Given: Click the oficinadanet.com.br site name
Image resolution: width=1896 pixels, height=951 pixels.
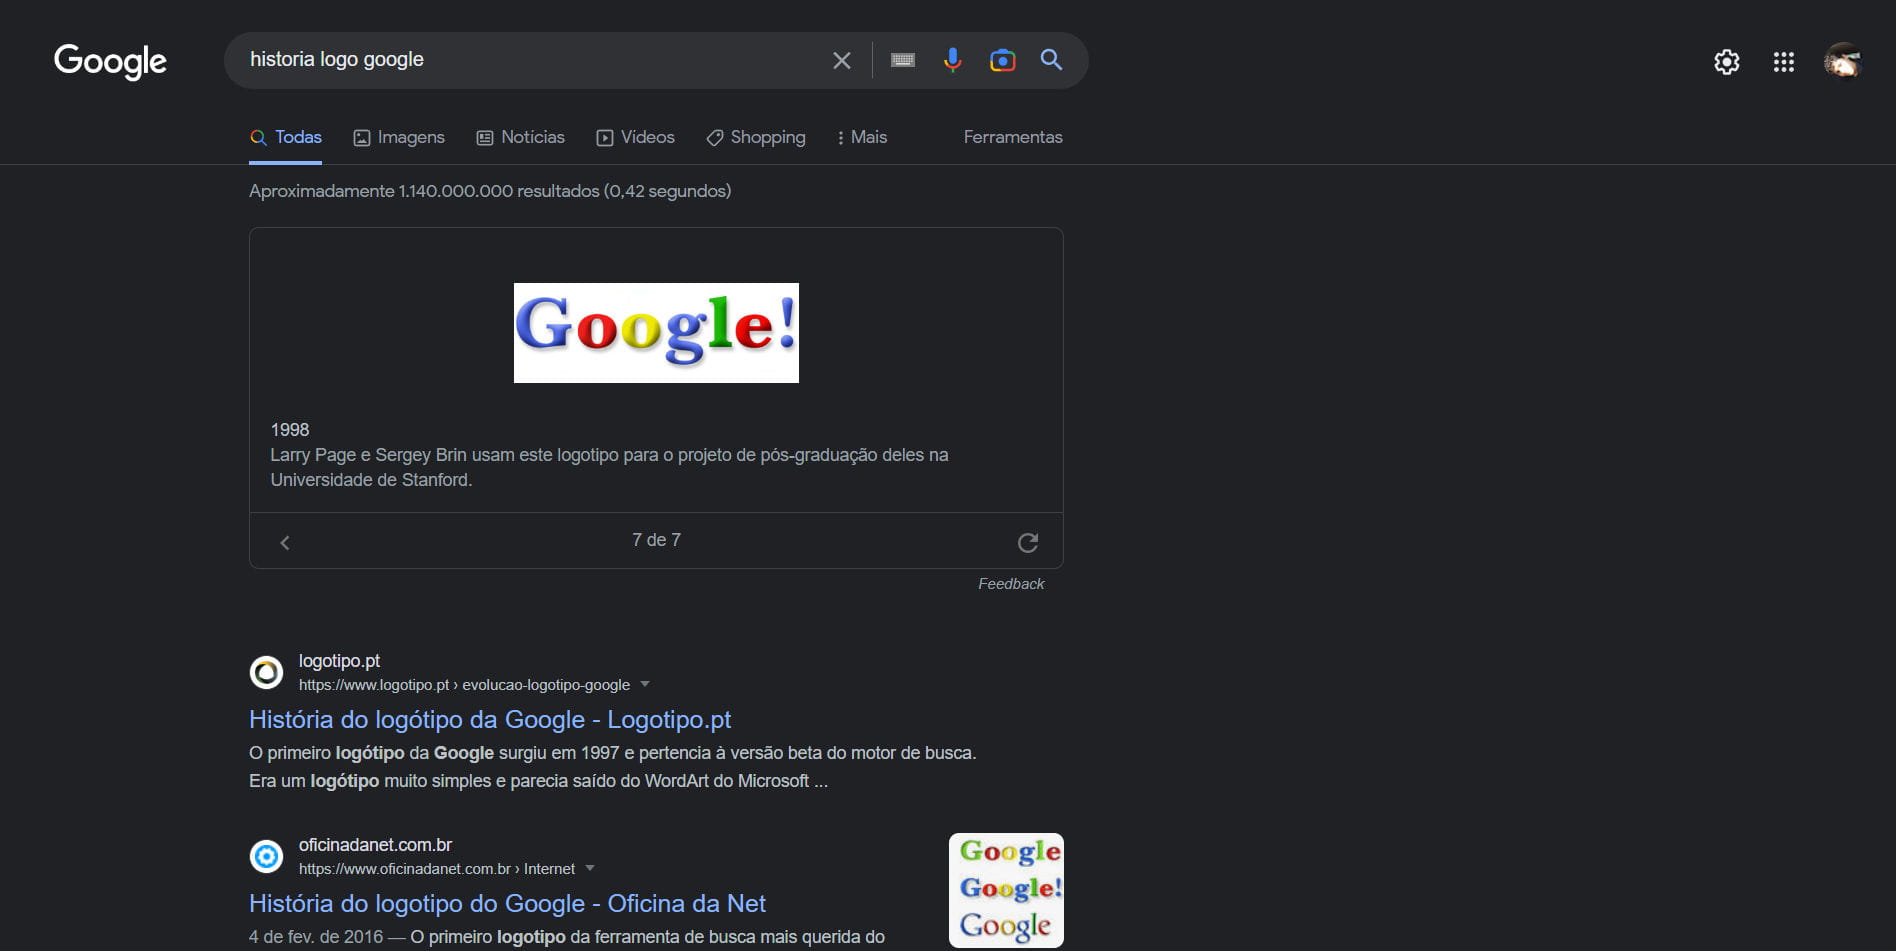Looking at the screenshot, I should (375, 845).
